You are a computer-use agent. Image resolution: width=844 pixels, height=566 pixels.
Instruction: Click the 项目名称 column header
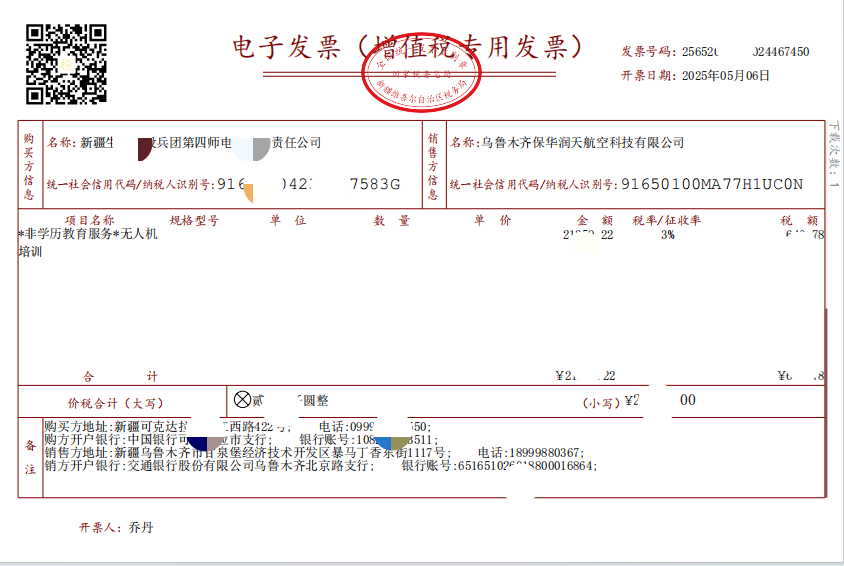(x=89, y=220)
